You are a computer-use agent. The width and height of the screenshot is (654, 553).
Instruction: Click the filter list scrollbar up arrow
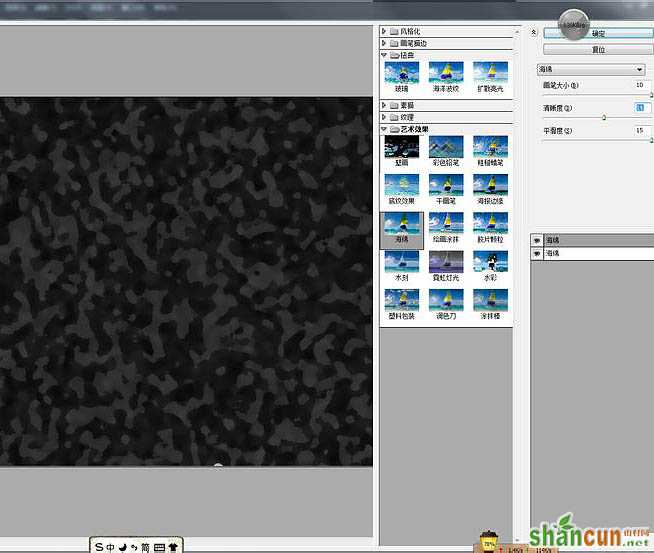pyautogui.click(x=517, y=32)
